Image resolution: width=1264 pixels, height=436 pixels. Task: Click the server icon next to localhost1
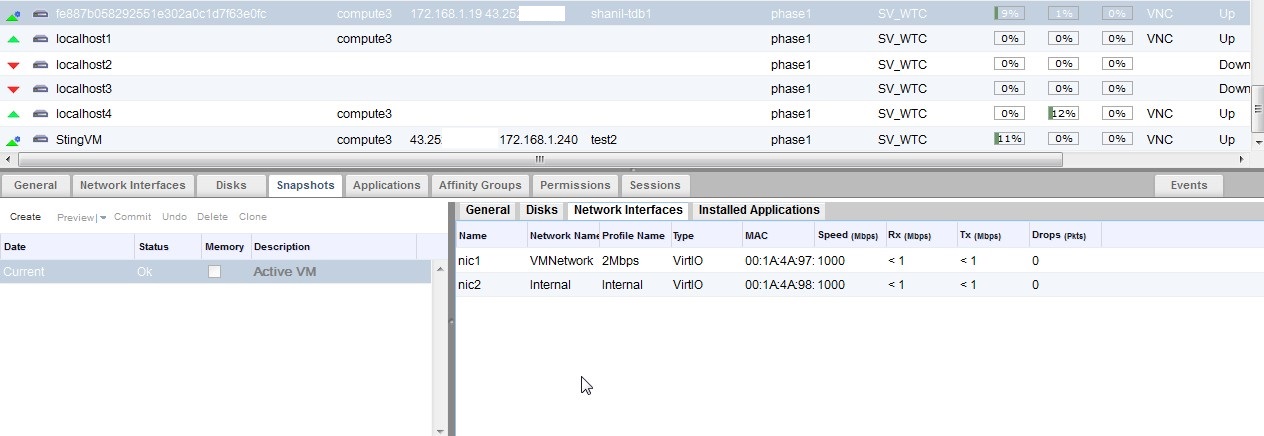pos(40,39)
